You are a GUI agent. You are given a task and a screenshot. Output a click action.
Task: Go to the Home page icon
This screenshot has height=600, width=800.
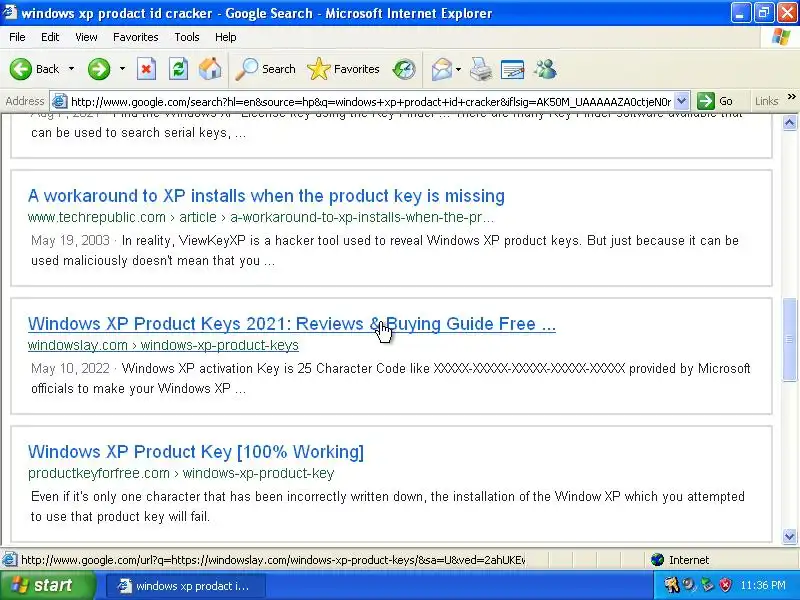coord(210,69)
